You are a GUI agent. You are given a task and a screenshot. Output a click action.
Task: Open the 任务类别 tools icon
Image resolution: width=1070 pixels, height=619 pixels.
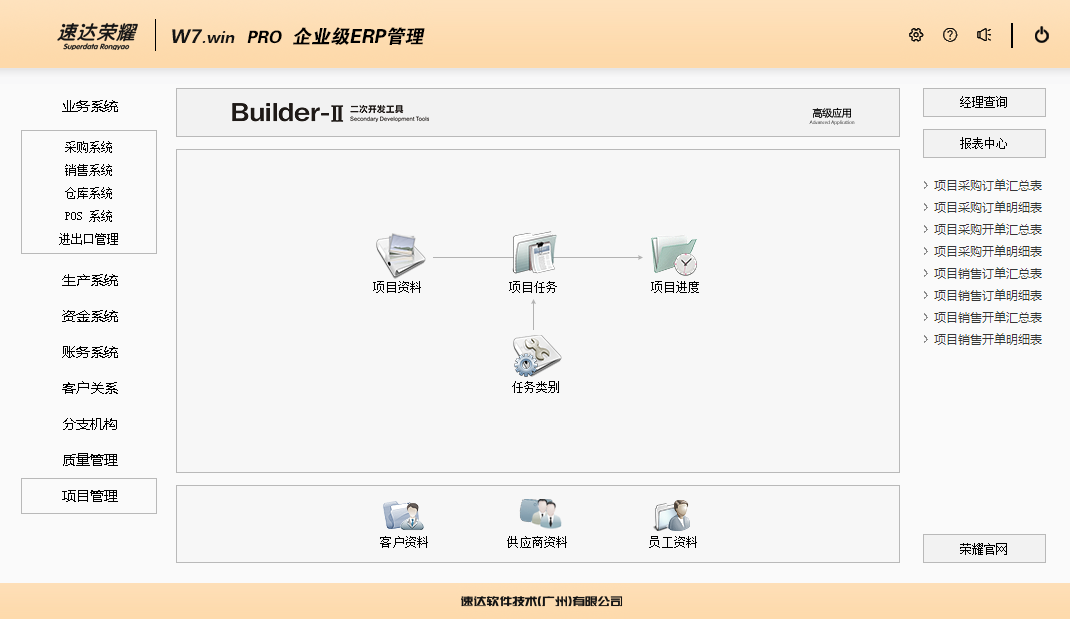click(x=535, y=356)
